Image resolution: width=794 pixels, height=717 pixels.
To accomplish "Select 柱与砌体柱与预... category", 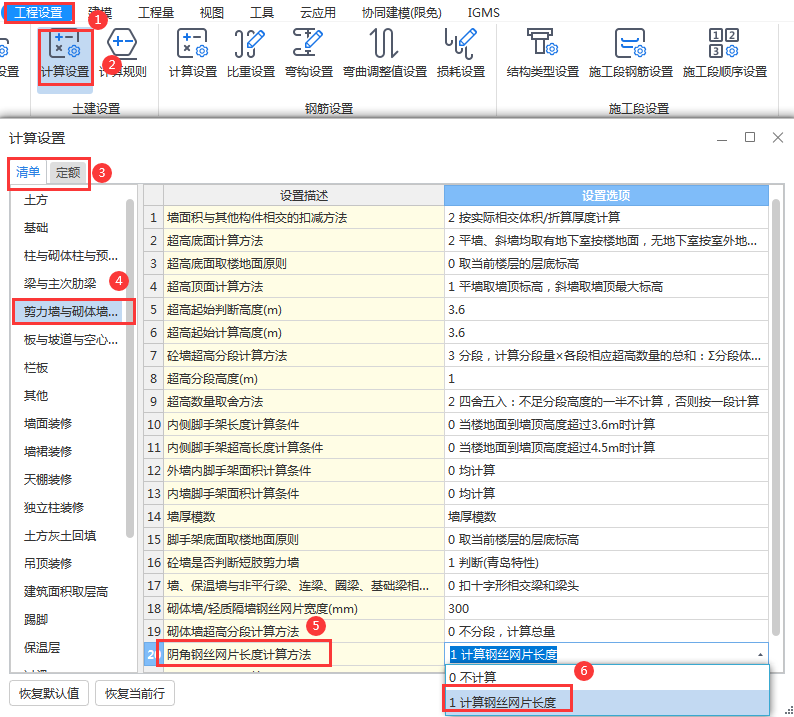I will point(70,256).
